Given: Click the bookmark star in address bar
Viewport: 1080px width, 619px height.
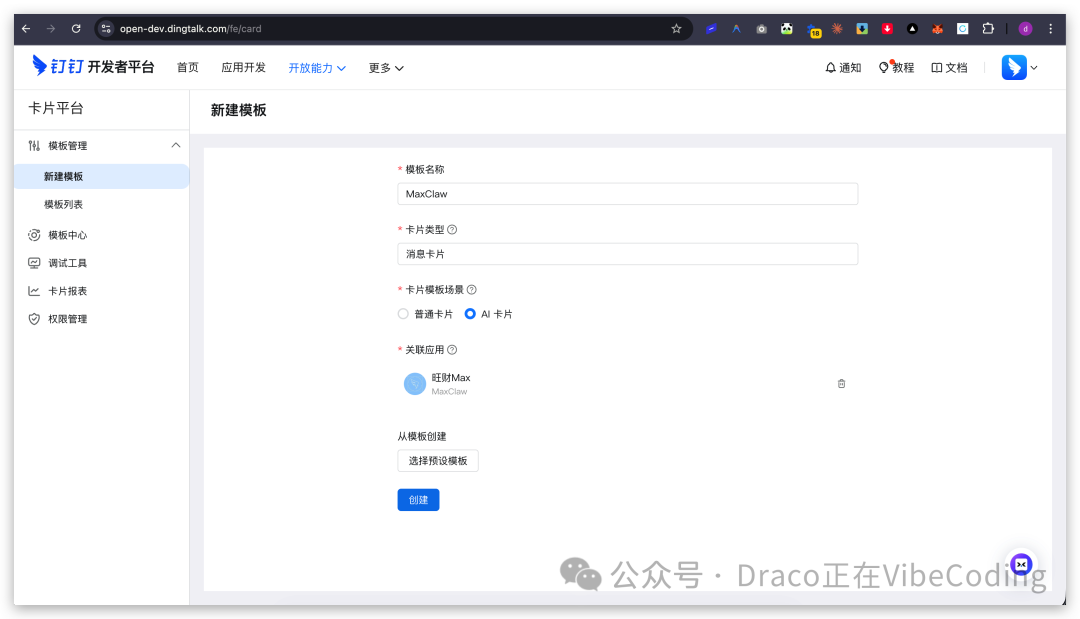Looking at the screenshot, I should pos(675,28).
